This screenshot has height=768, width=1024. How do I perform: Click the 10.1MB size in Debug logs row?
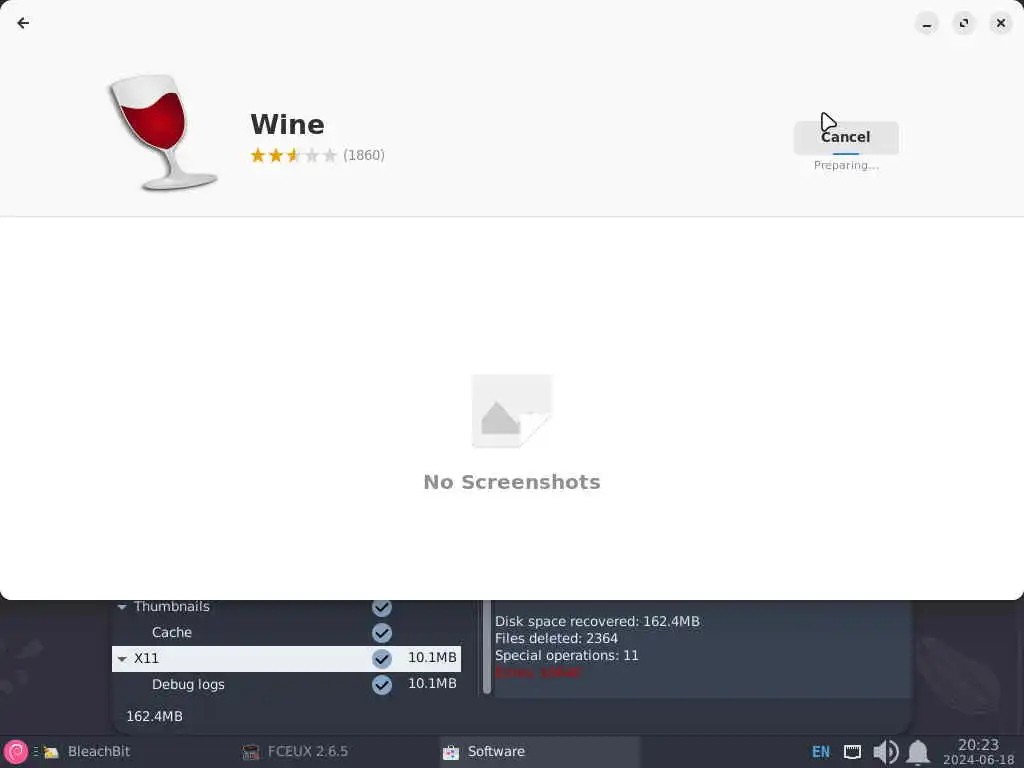432,684
